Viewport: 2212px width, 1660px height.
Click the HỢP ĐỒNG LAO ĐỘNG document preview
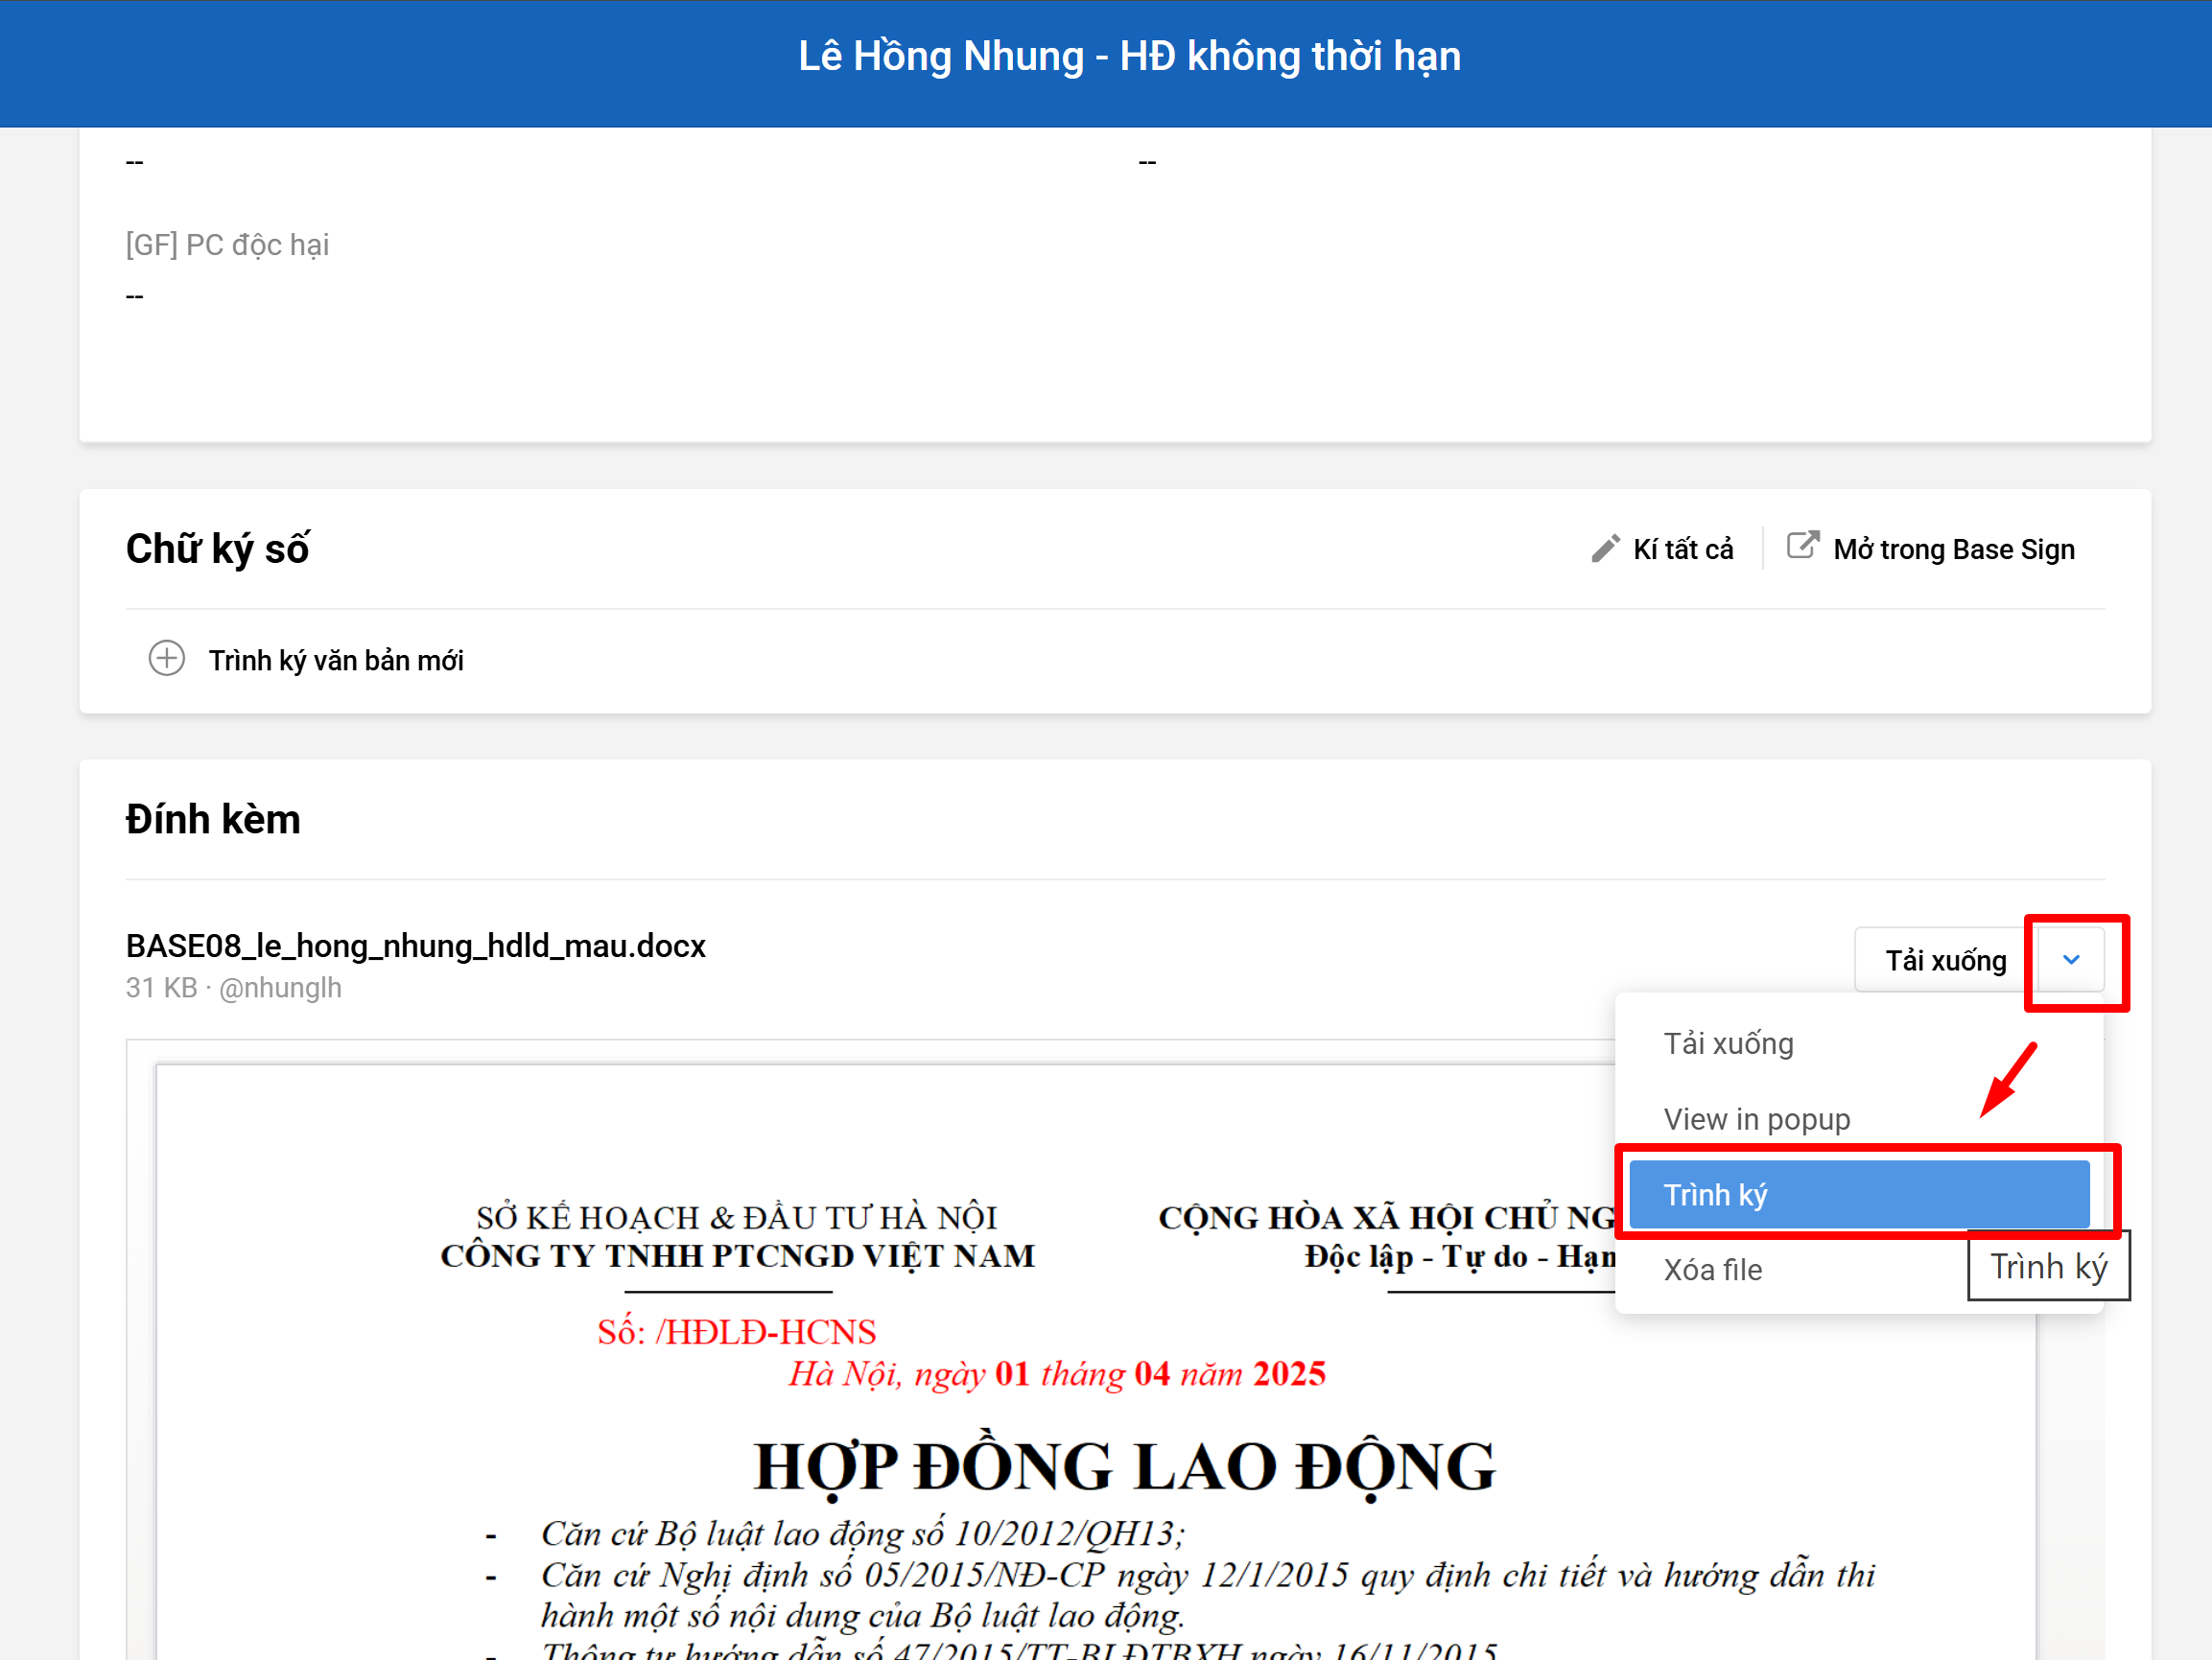1123,1467
